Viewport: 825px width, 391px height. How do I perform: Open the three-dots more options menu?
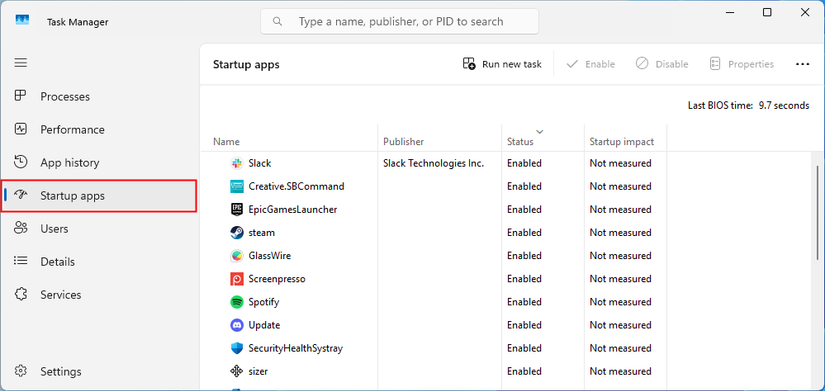(x=802, y=64)
